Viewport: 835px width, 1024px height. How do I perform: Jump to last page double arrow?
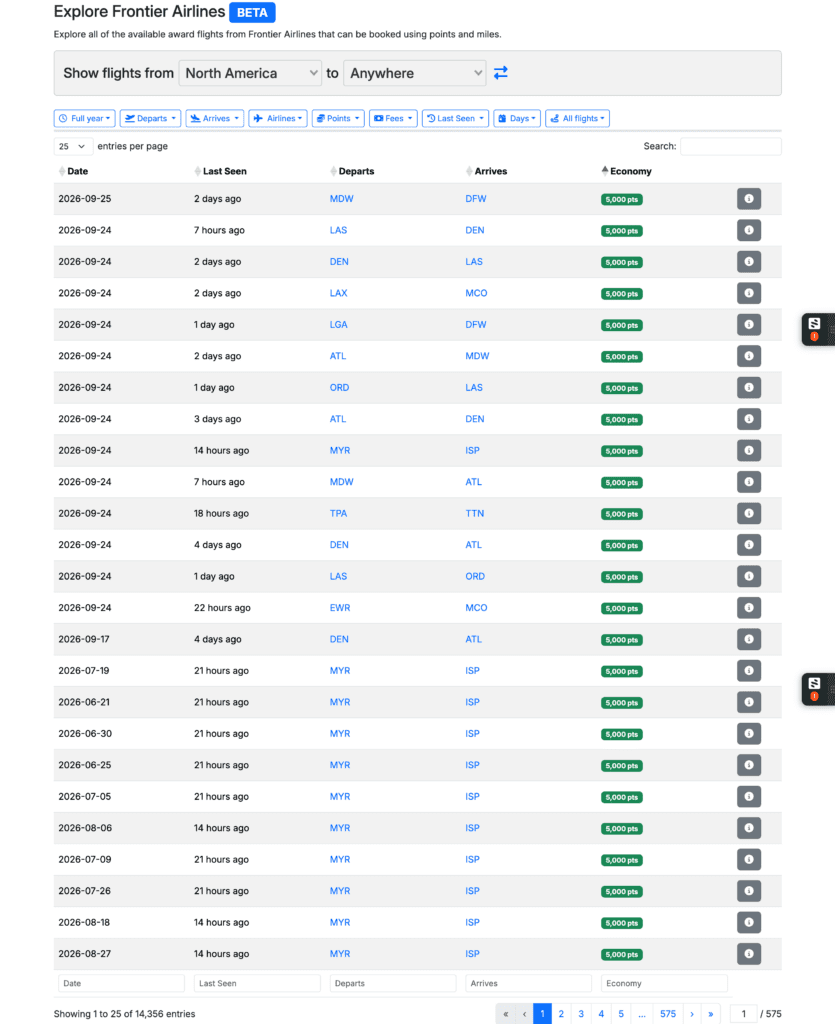711,1014
